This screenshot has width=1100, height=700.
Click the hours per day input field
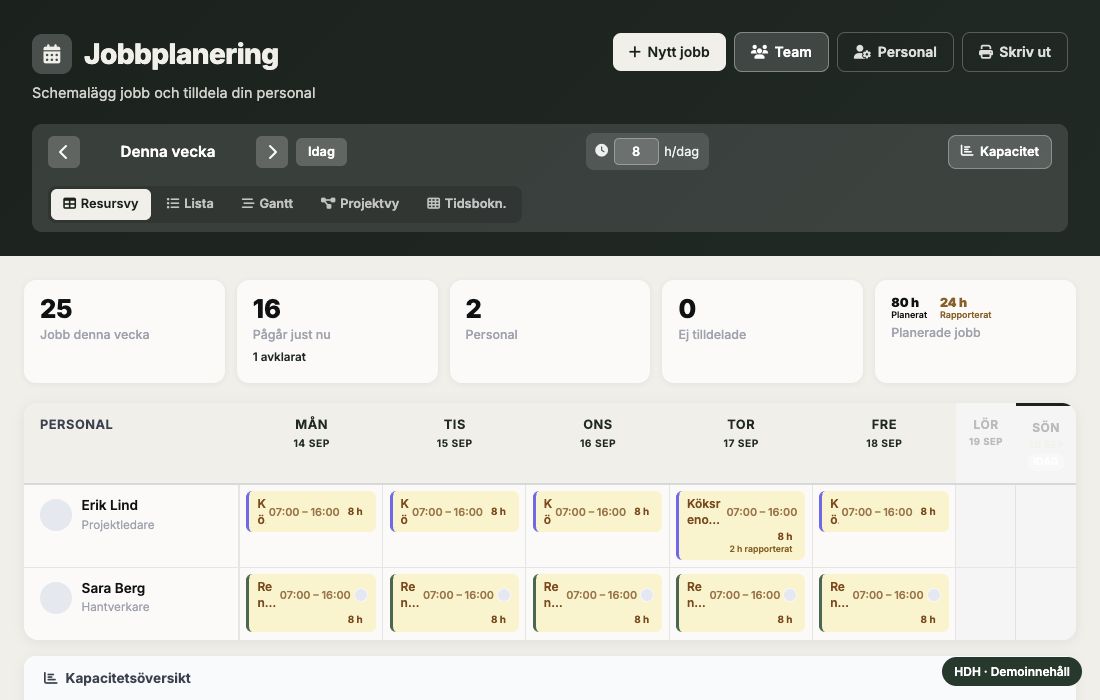click(636, 152)
